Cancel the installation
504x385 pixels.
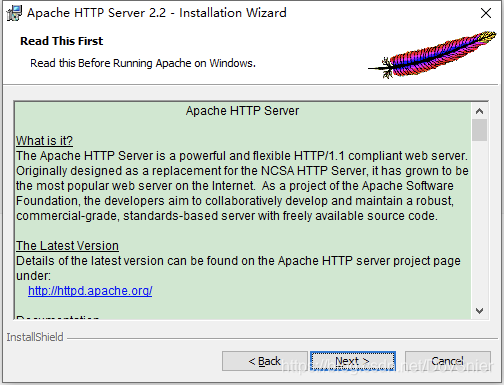[x=447, y=361]
